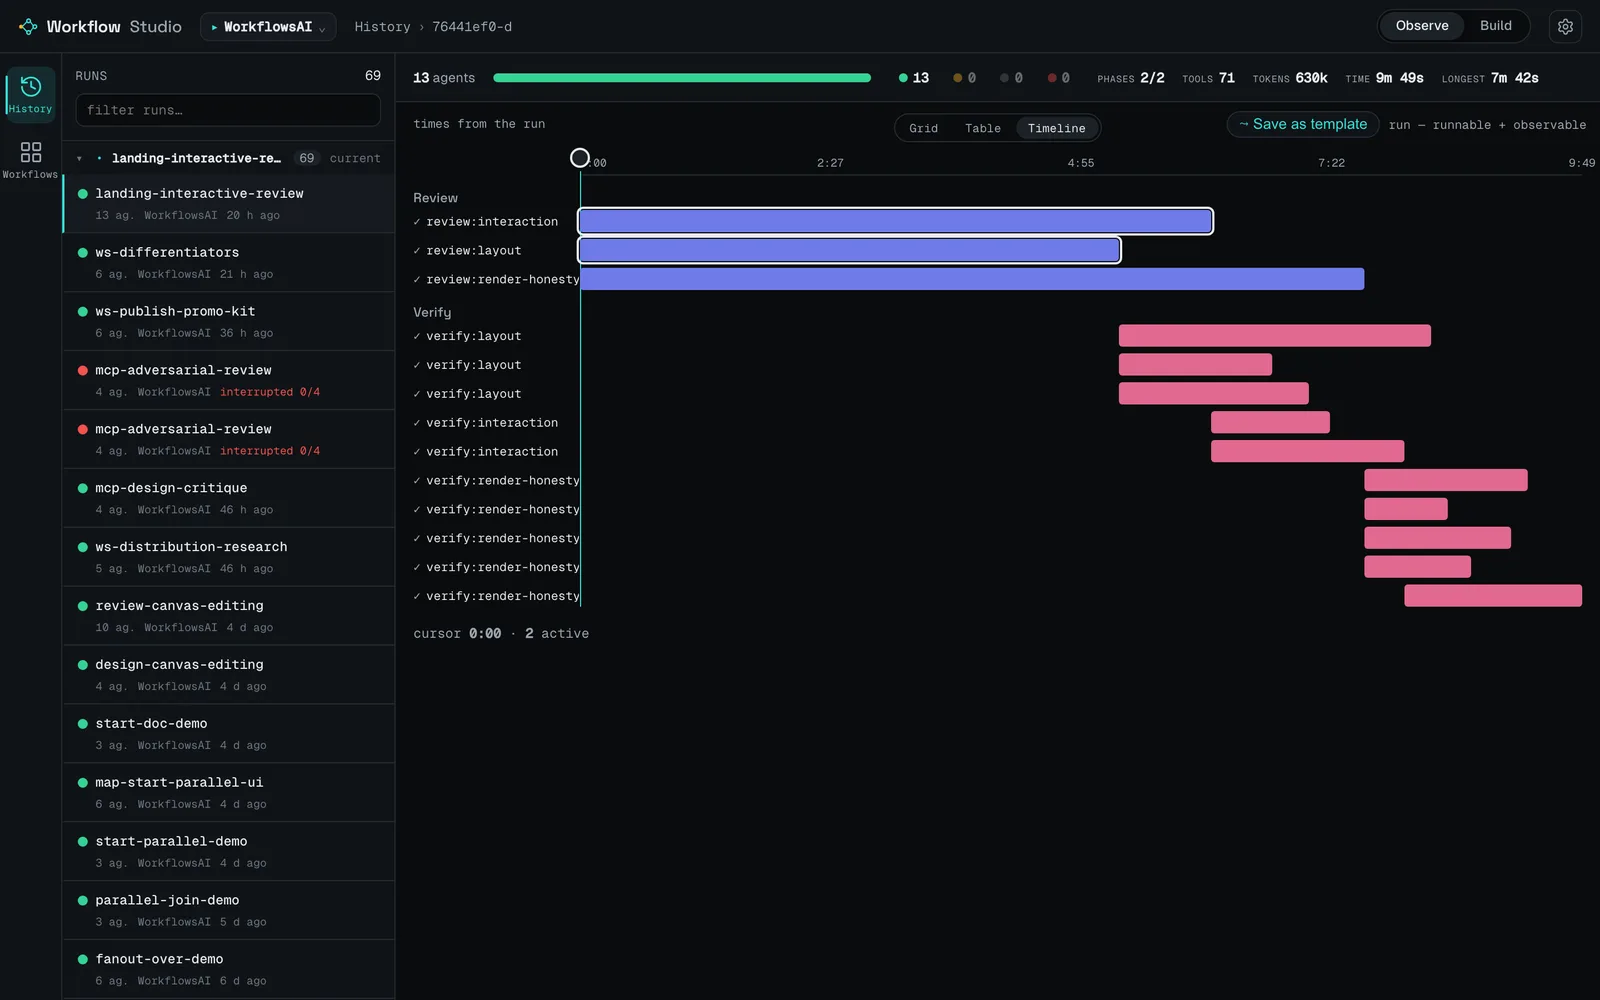Open the start-parallel-demo run
The image size is (1600, 1000).
point(229,852)
